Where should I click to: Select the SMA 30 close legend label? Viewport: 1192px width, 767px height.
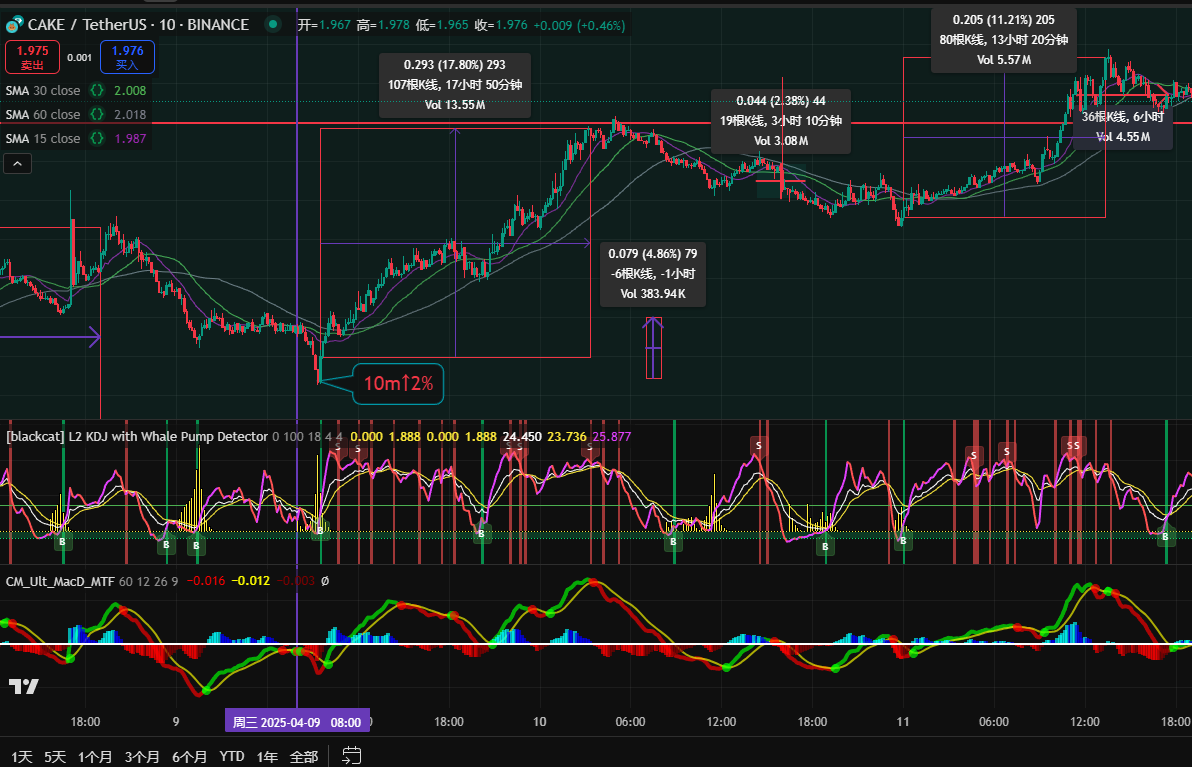[43, 90]
